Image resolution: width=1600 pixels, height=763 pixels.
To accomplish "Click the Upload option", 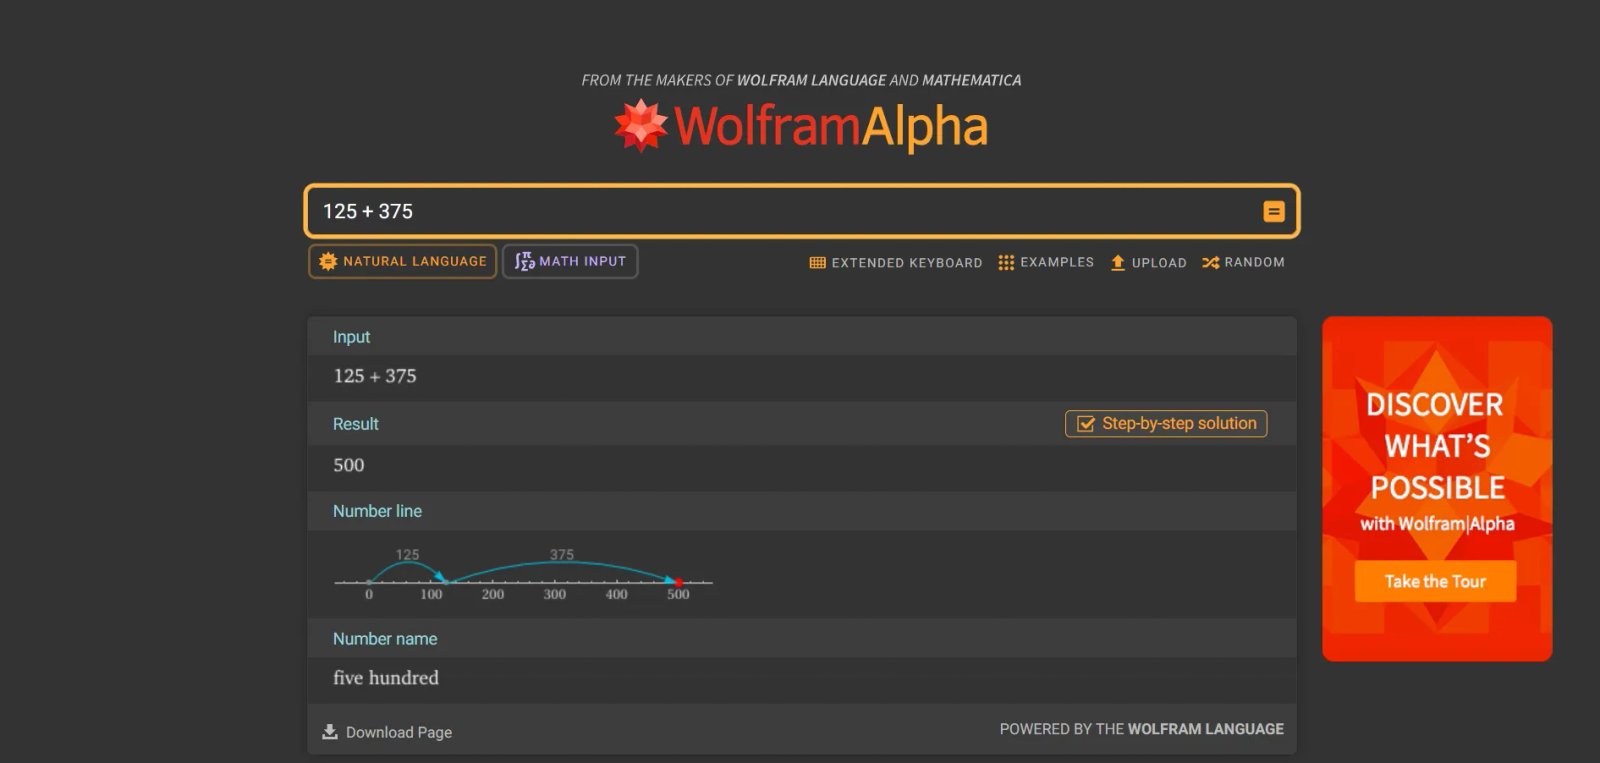I will [x=1148, y=263].
